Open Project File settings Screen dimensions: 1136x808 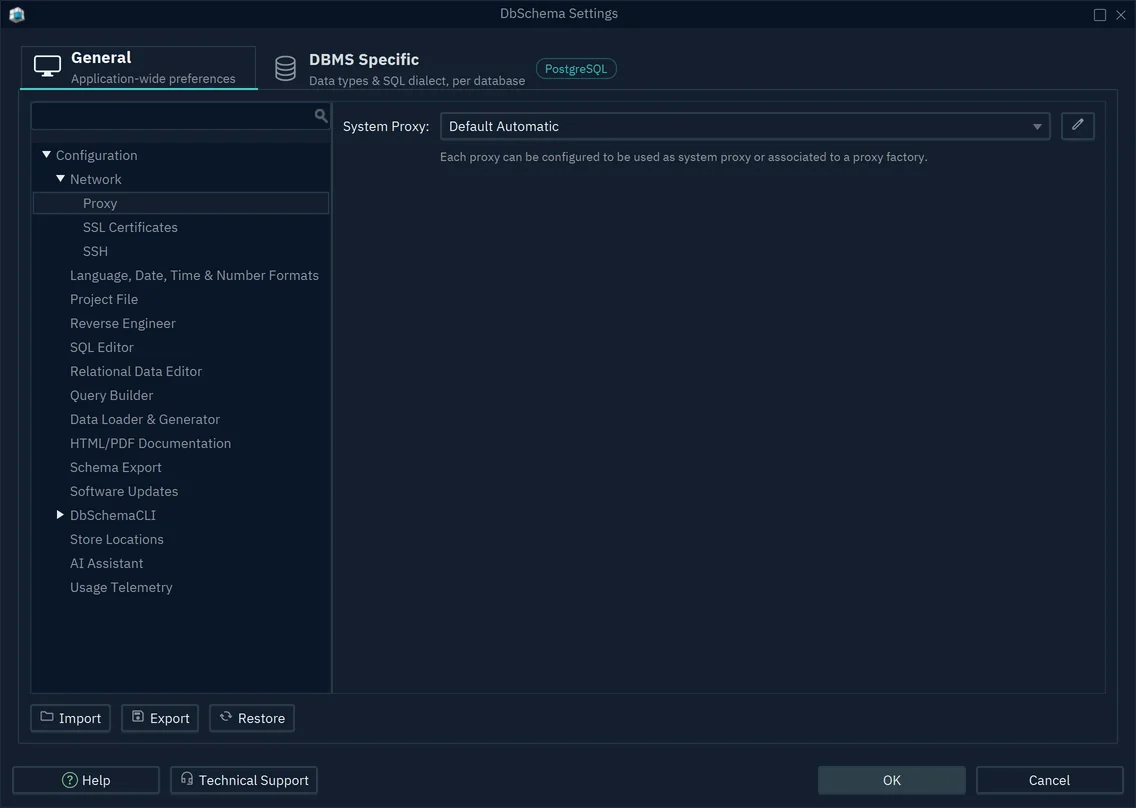104,299
